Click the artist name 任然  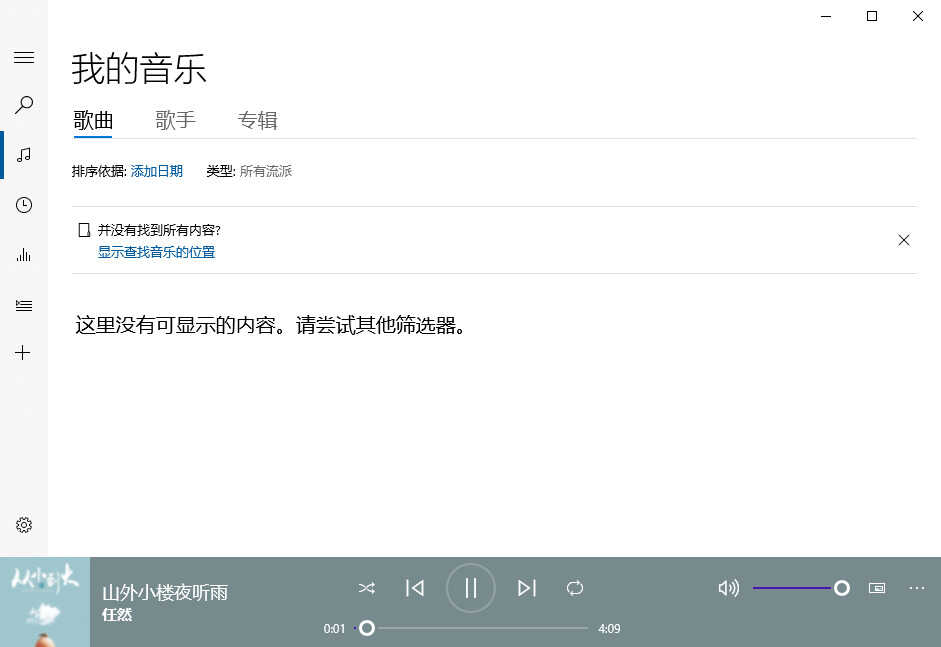[117, 615]
